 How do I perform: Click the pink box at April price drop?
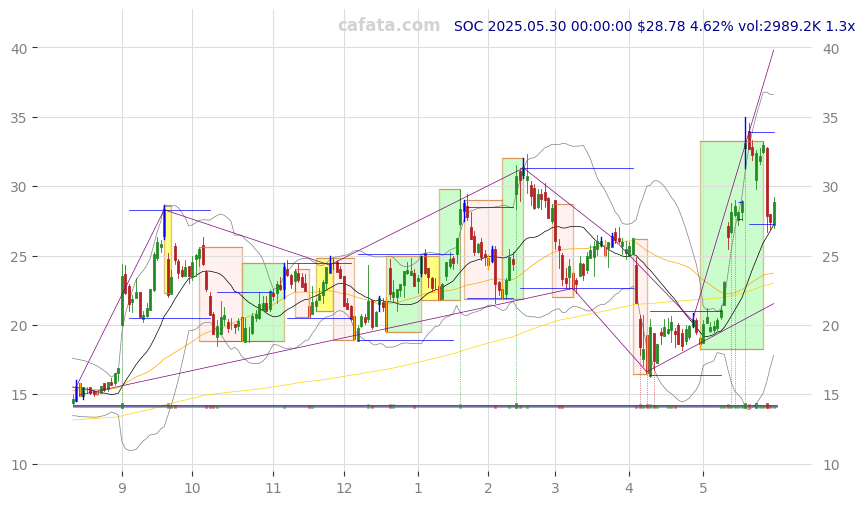tap(640, 307)
